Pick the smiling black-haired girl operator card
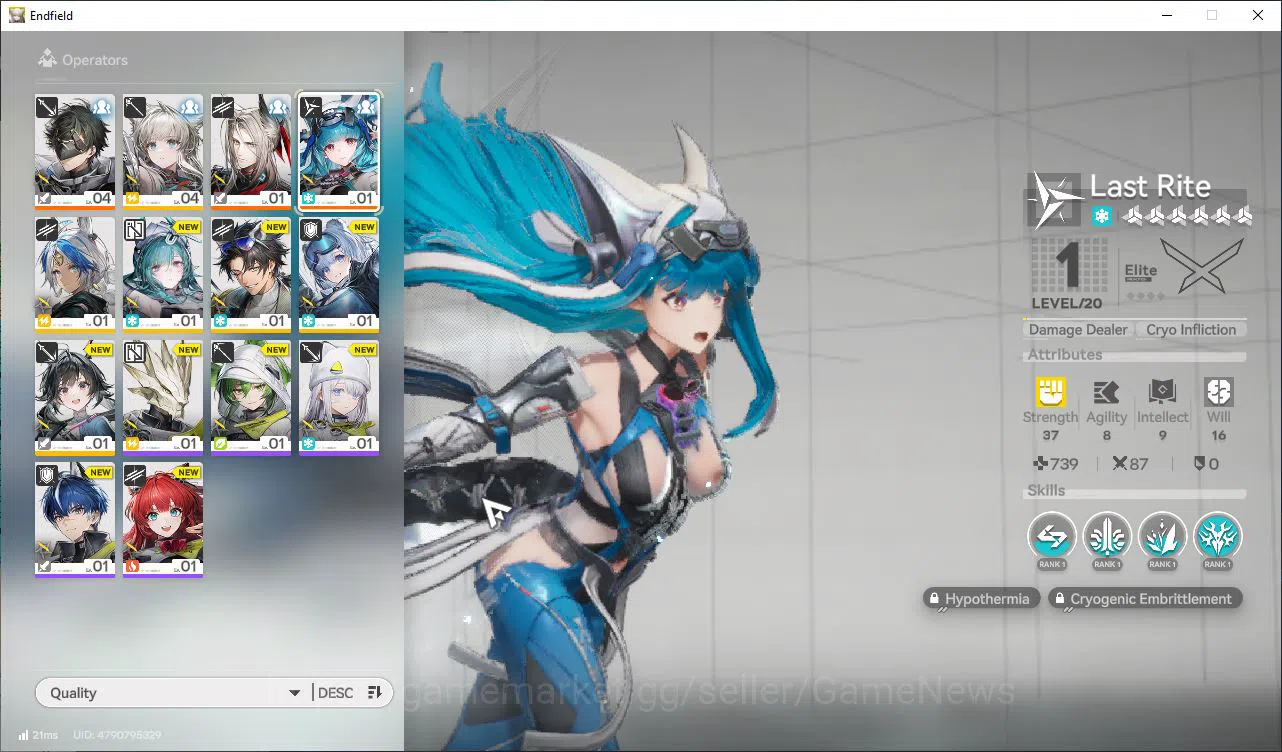The image size is (1282, 752). (x=75, y=398)
